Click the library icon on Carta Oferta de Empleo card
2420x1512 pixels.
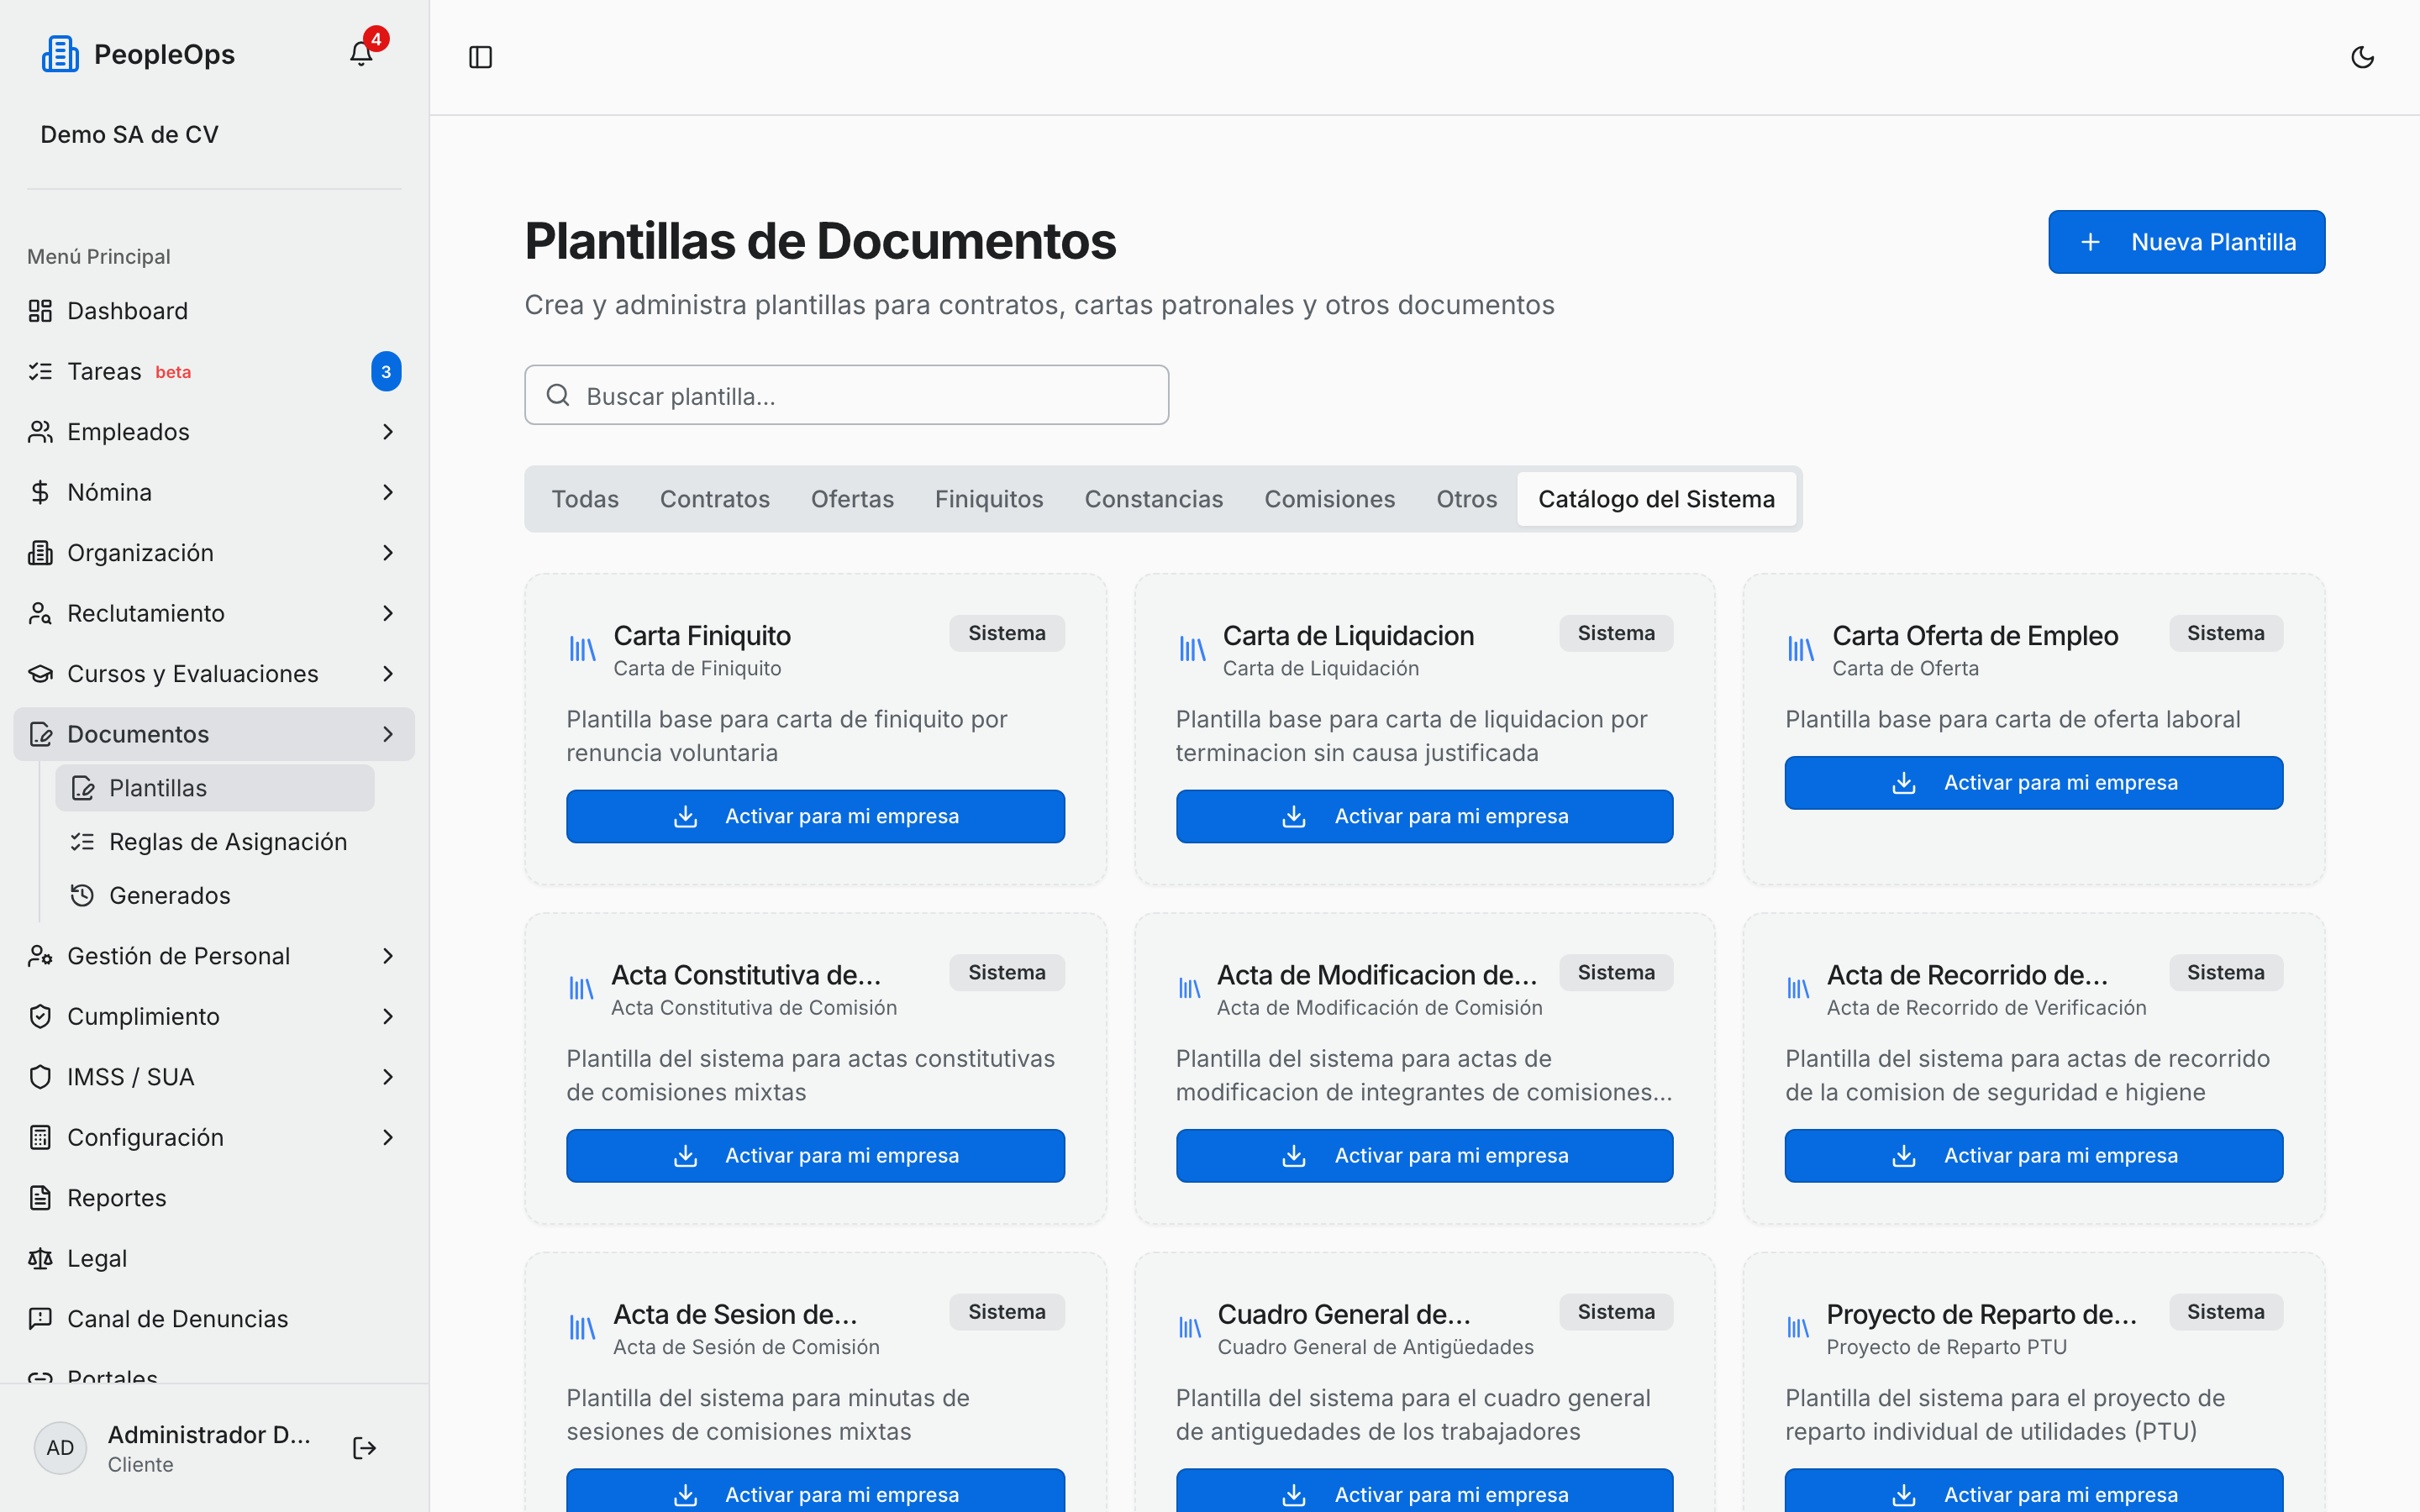coord(1801,649)
